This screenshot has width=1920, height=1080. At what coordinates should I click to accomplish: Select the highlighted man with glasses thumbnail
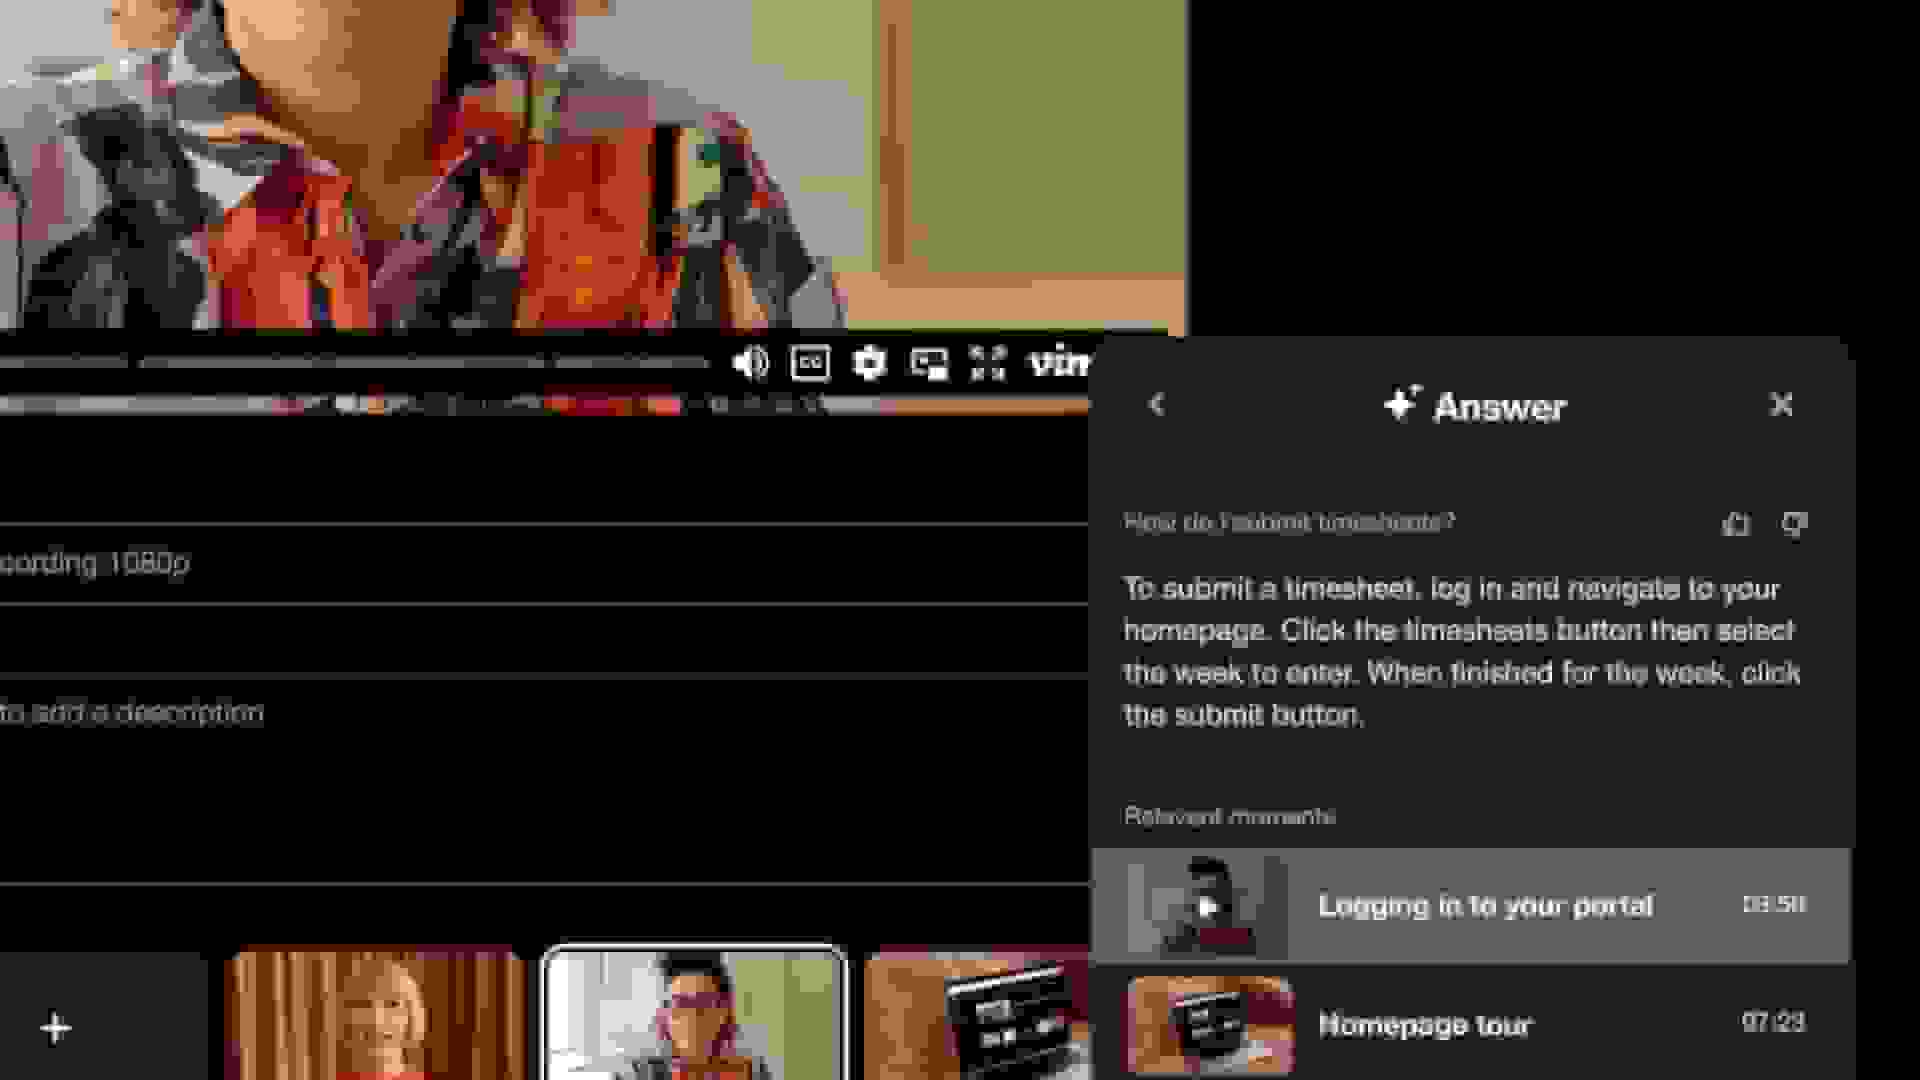pos(694,1015)
